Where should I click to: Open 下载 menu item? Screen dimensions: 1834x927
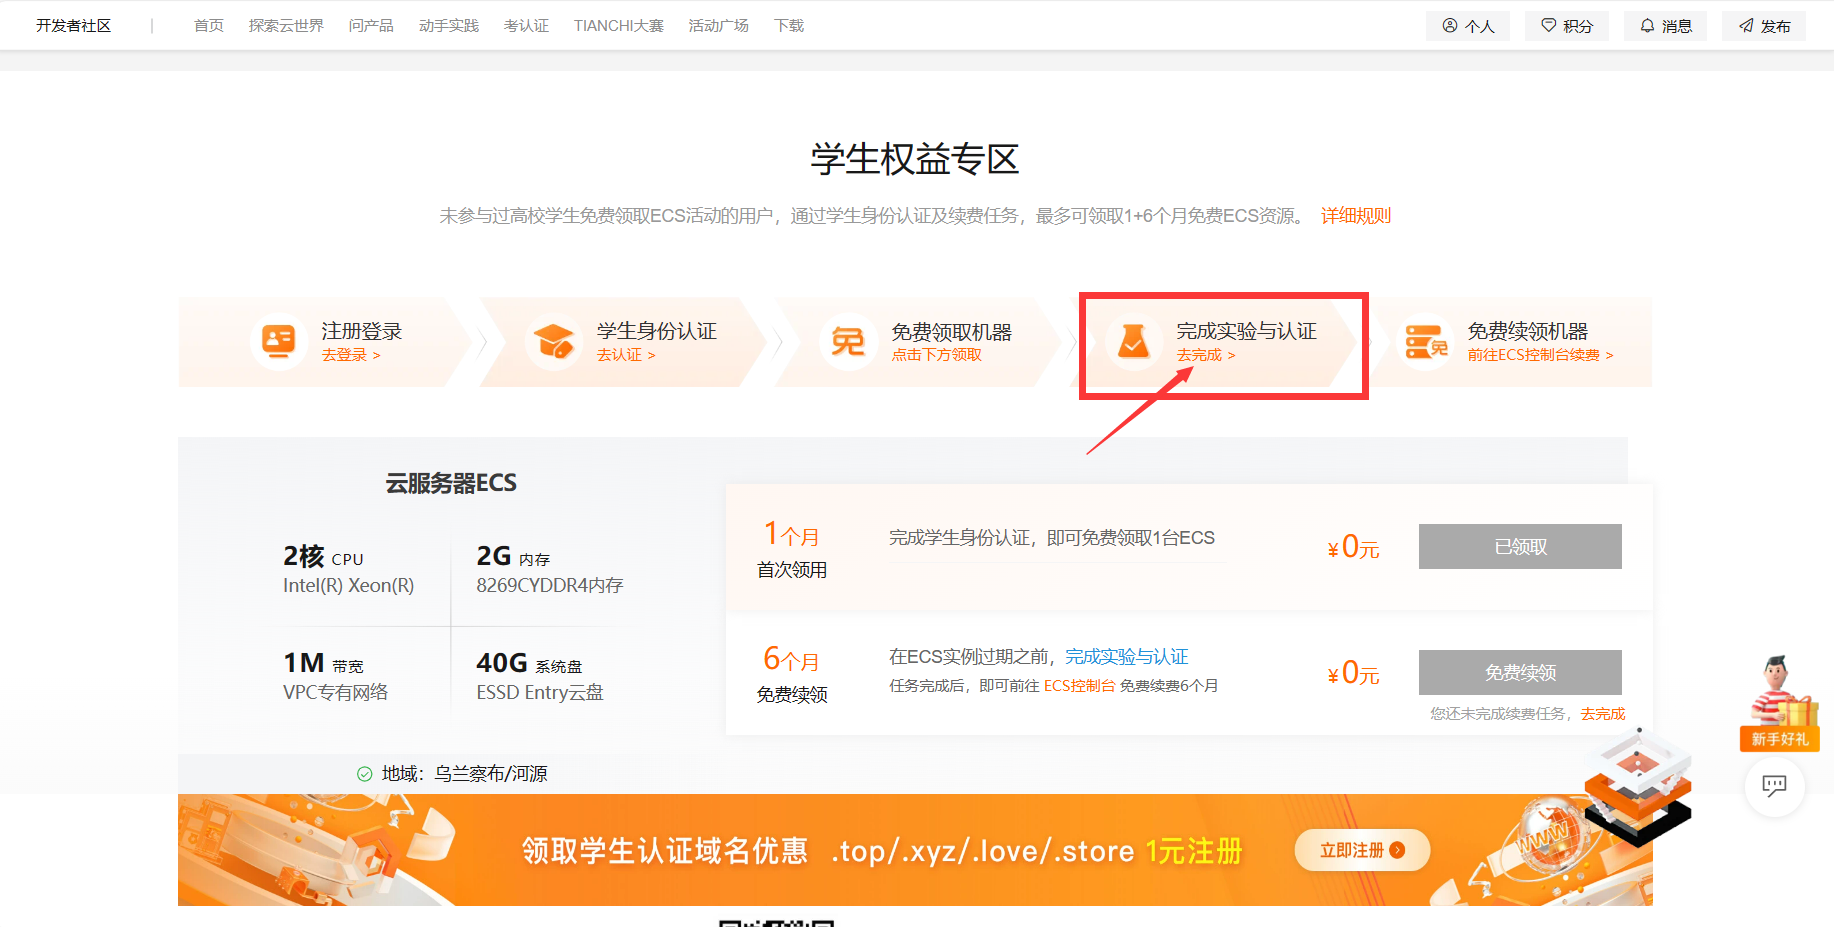coord(789,26)
